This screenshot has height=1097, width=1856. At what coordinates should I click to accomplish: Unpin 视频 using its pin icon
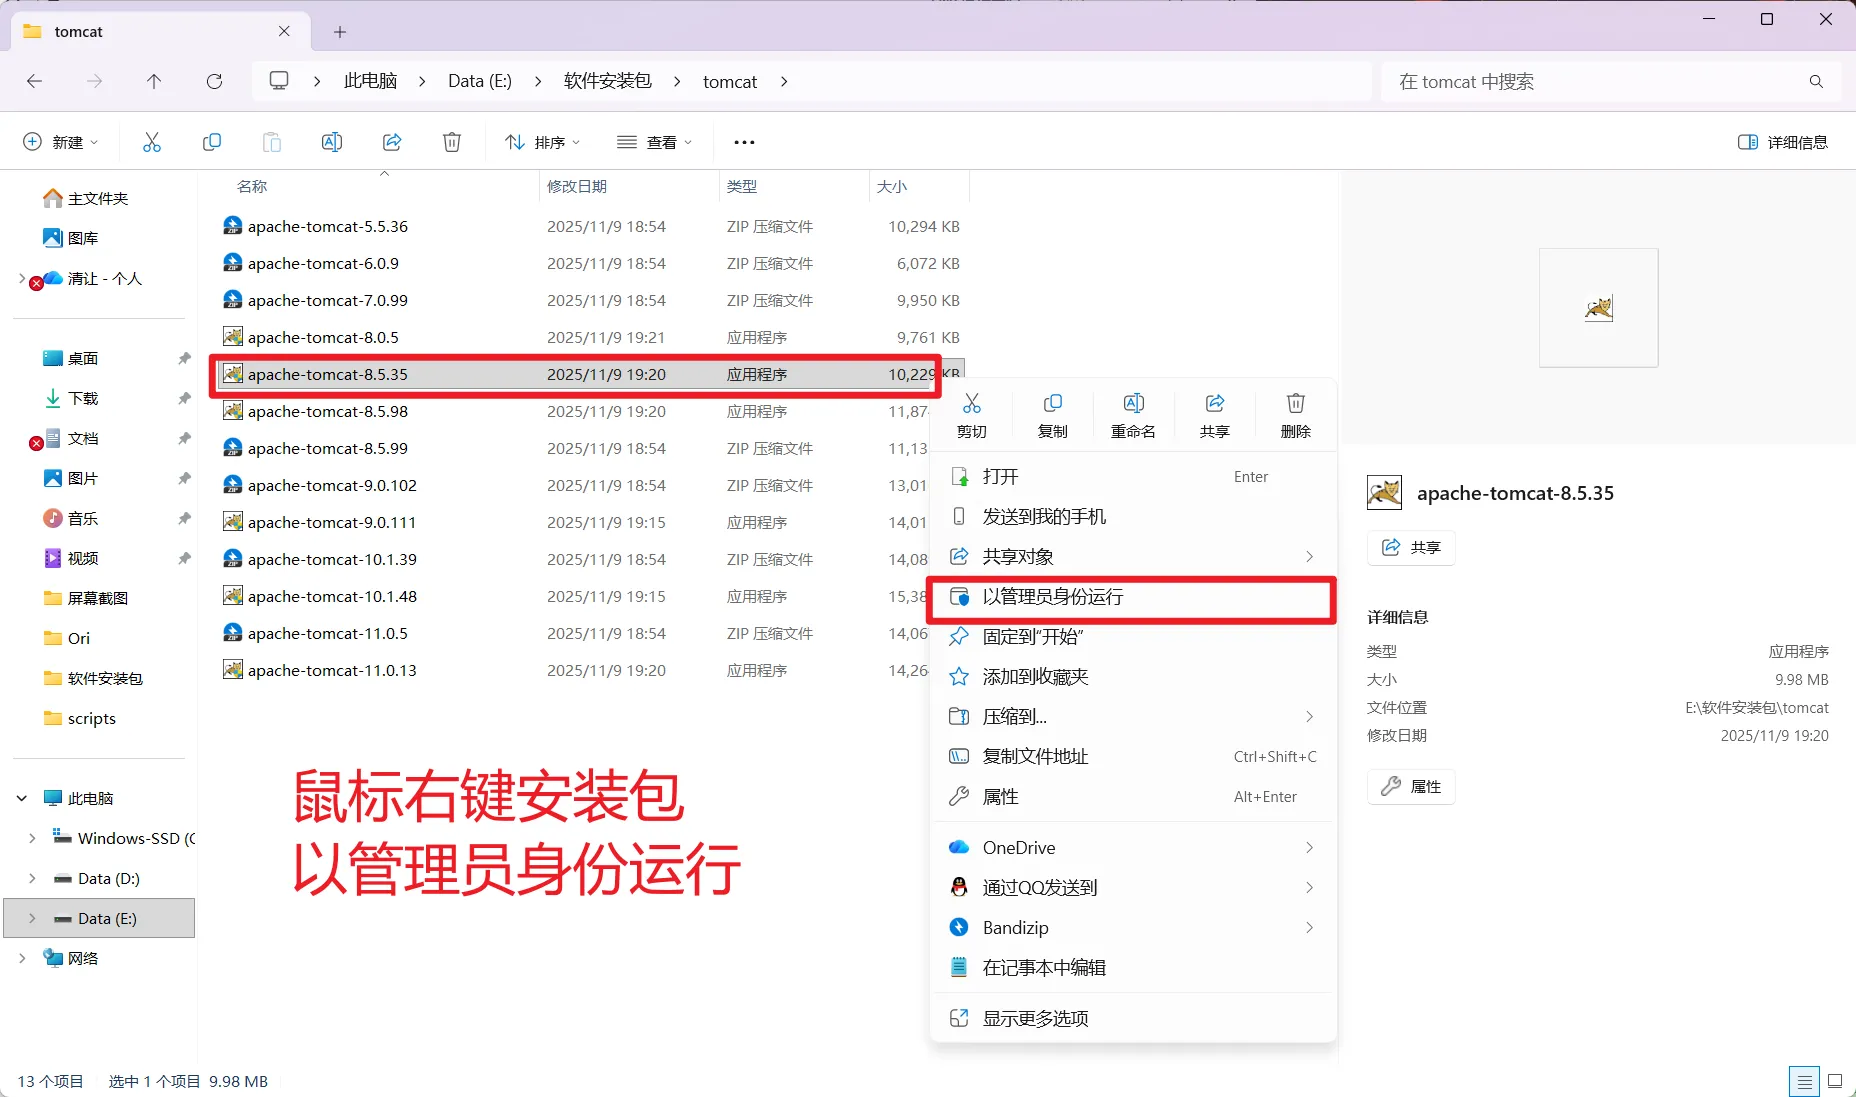tap(184, 558)
